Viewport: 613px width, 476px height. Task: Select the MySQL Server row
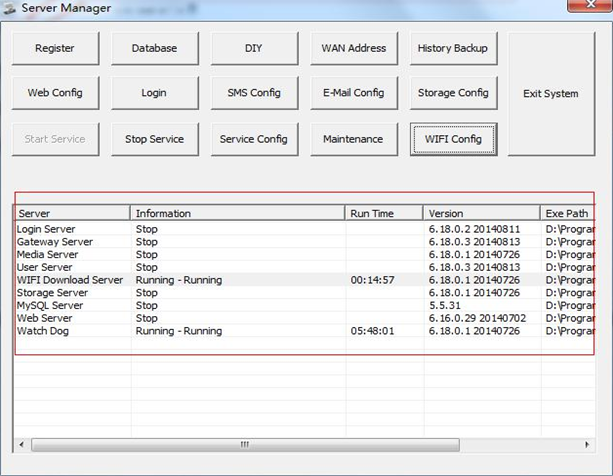305,305
